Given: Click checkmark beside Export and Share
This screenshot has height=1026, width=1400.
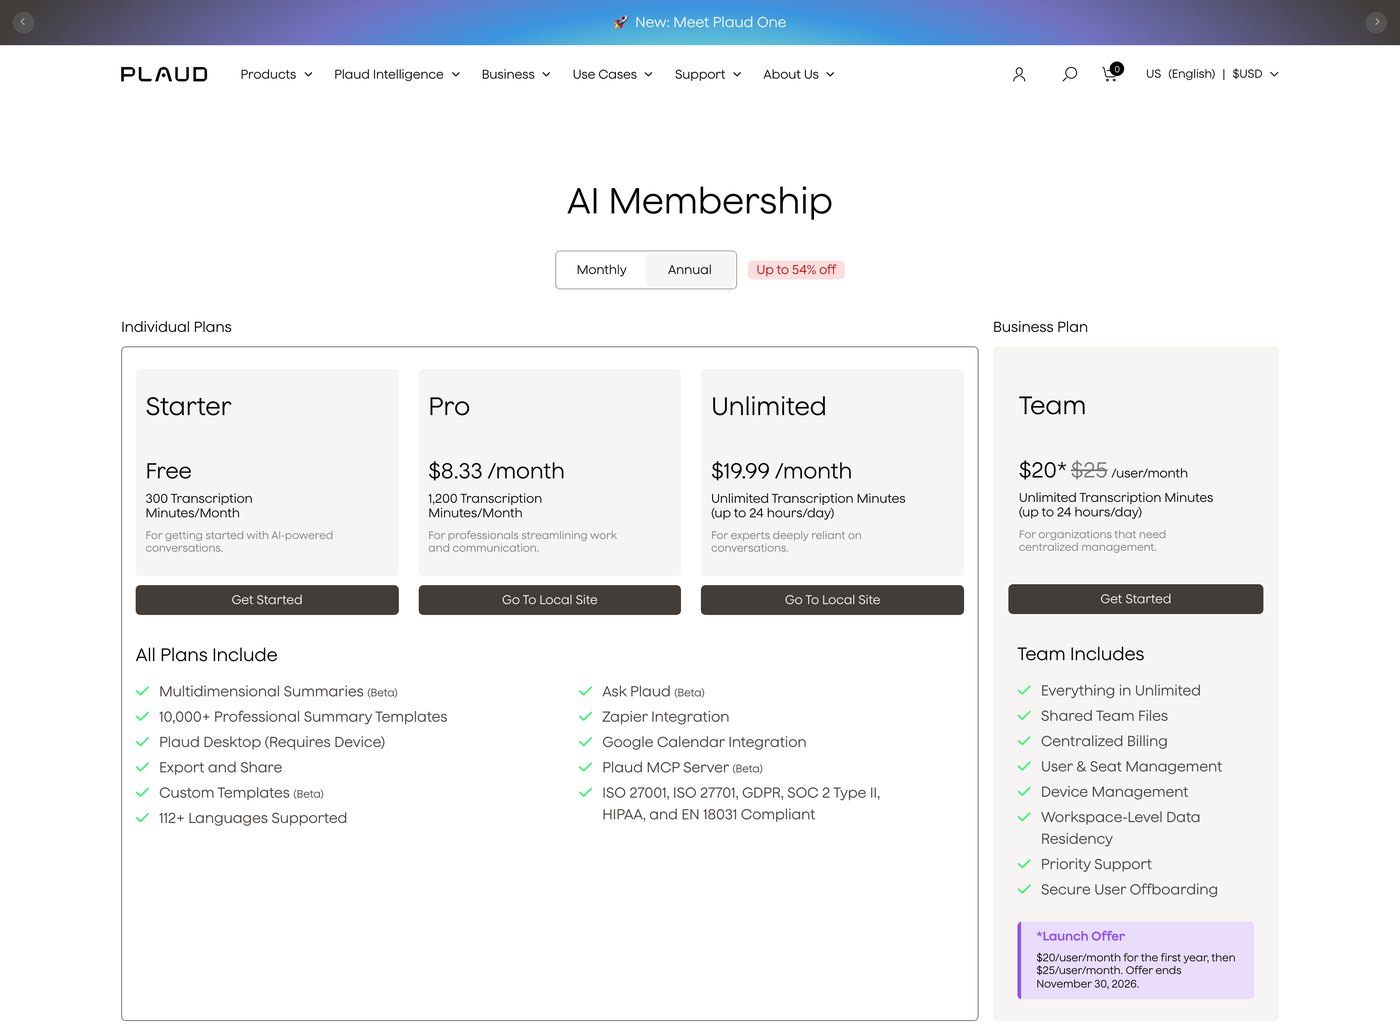Looking at the screenshot, I should [142, 767].
